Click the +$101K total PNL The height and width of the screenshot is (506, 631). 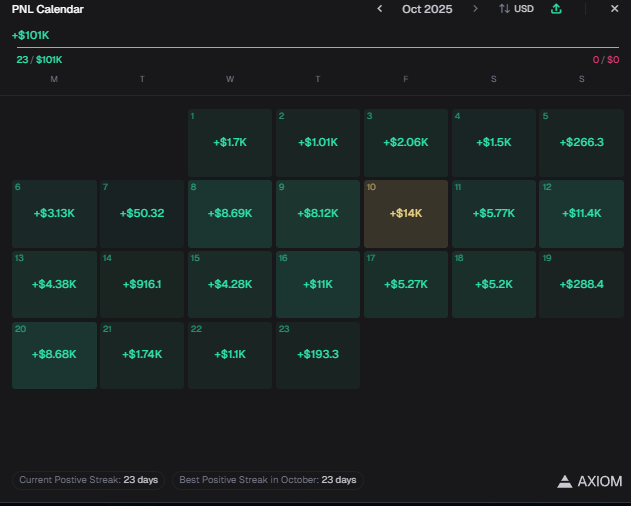point(31,35)
